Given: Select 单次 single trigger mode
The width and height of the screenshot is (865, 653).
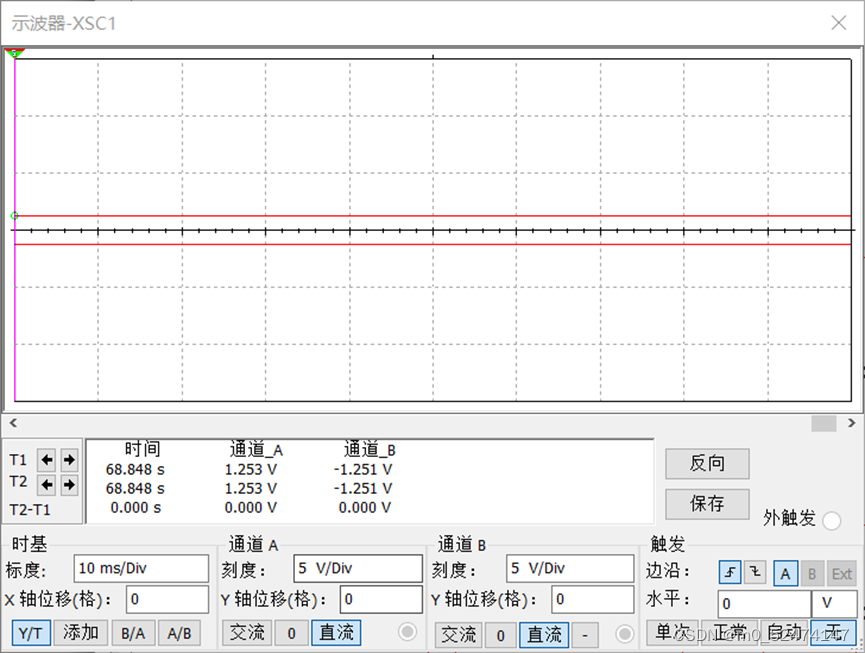Looking at the screenshot, I should click(672, 633).
